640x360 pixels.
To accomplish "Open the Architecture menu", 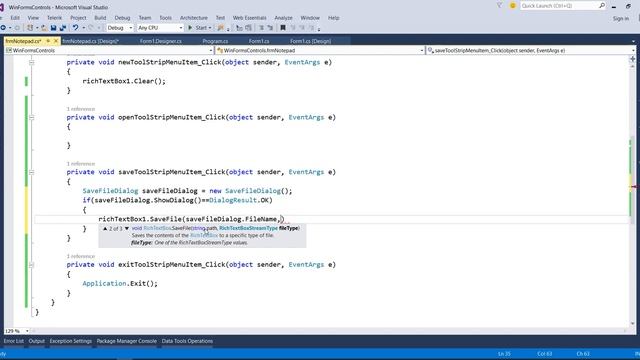I will click(193, 18).
